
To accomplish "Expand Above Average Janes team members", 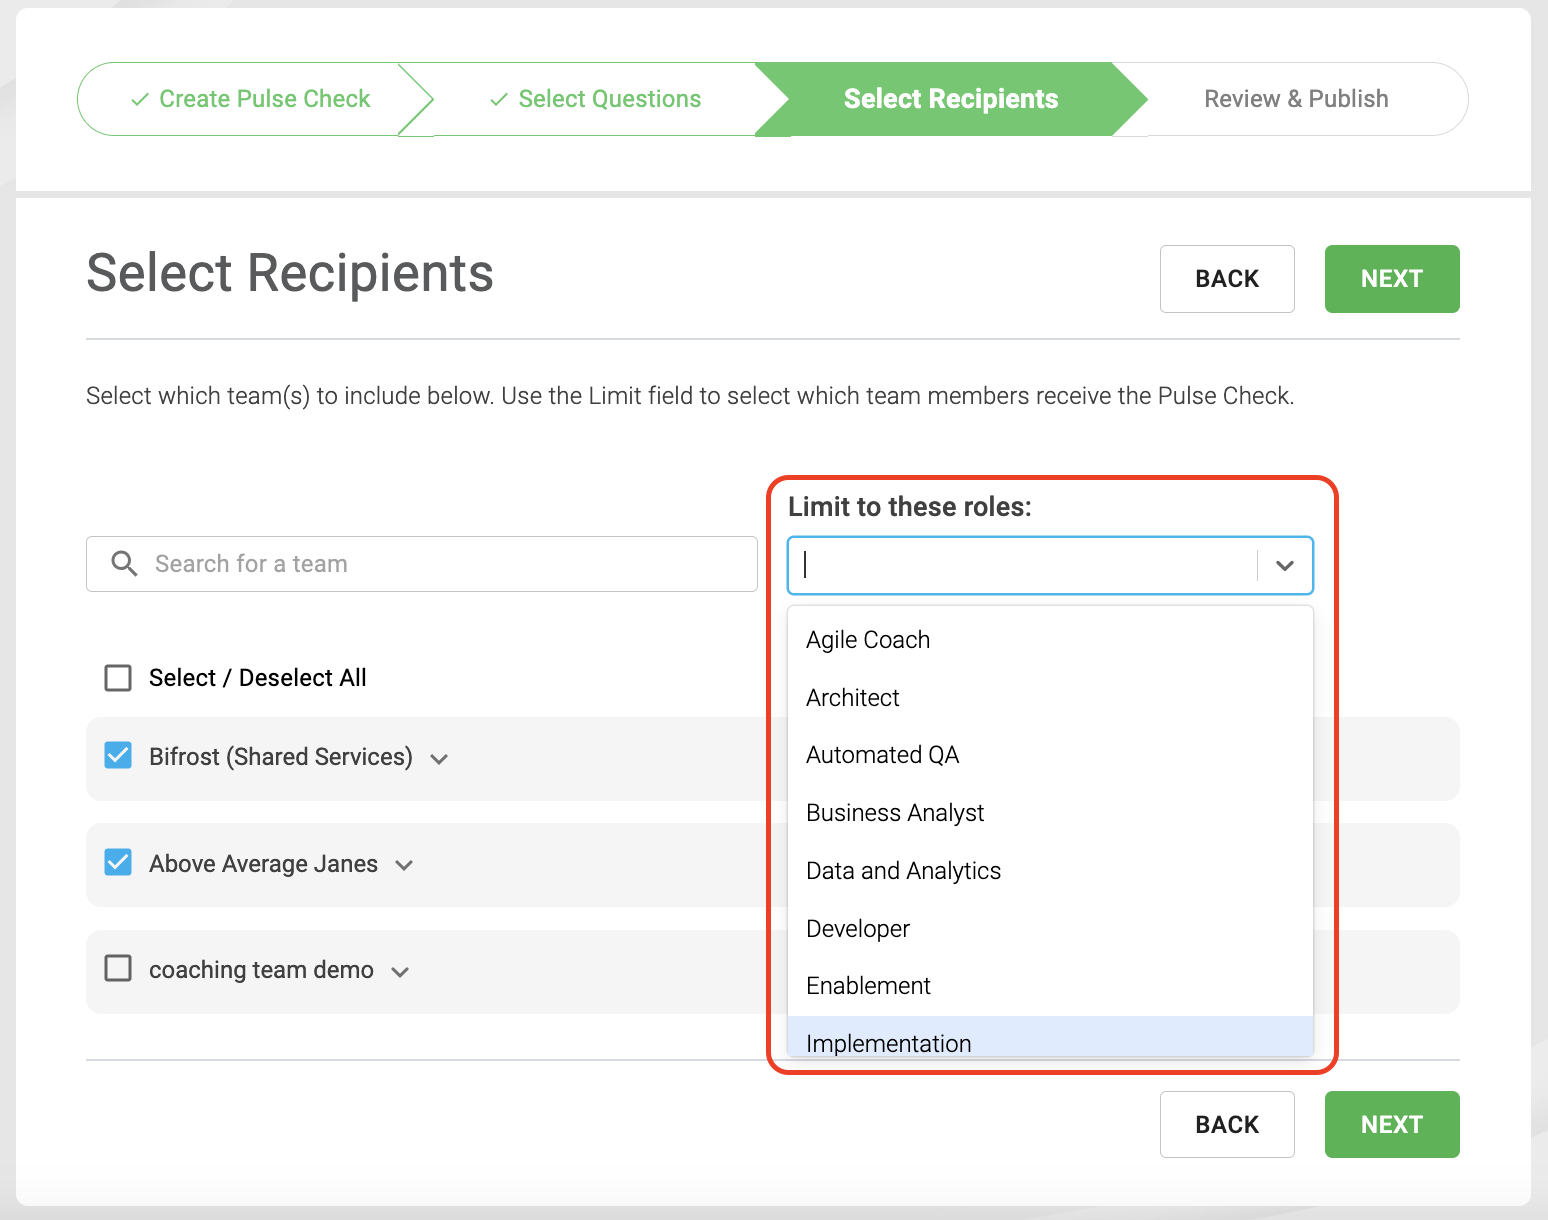I will (x=404, y=865).
